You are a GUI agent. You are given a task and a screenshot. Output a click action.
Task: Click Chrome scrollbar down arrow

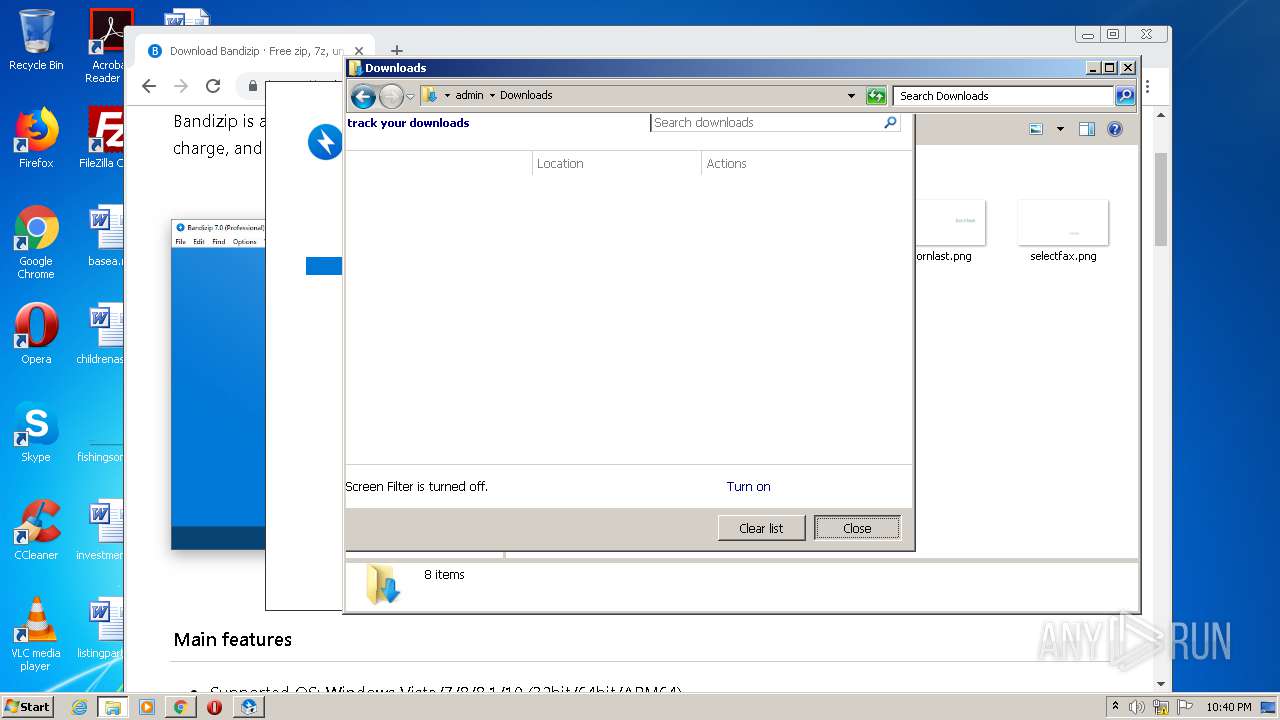pyautogui.click(x=1161, y=684)
